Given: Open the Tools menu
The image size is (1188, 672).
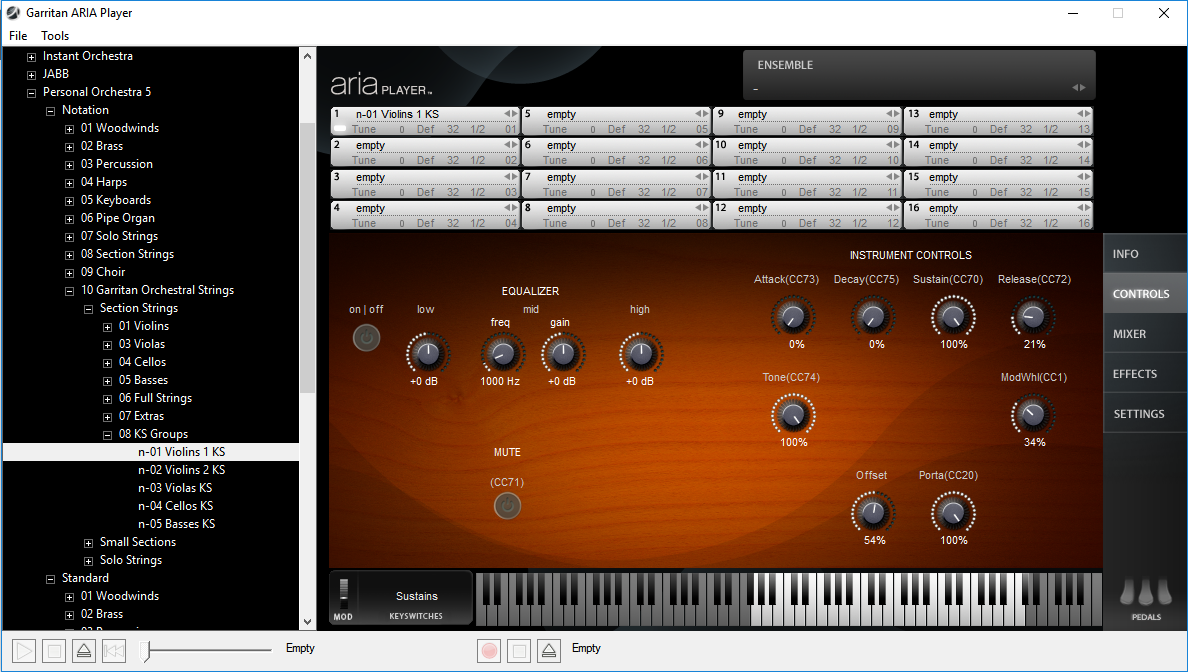Looking at the screenshot, I should tap(55, 36).
